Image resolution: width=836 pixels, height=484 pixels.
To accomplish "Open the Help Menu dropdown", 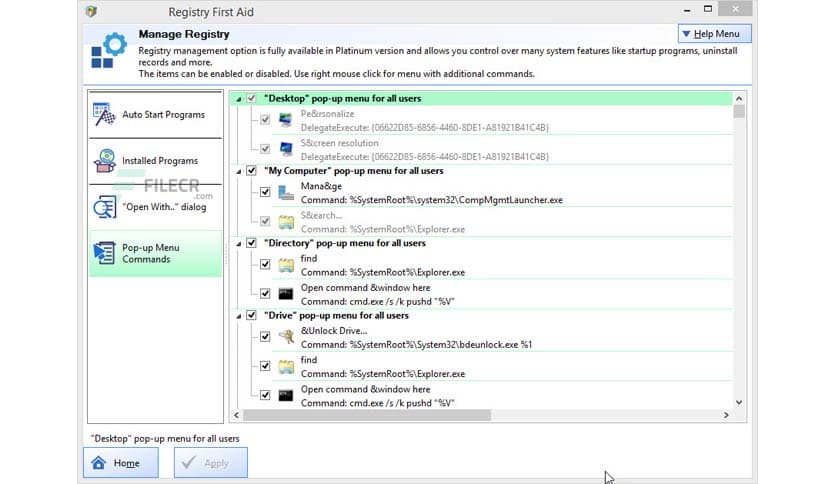I will tap(714, 34).
